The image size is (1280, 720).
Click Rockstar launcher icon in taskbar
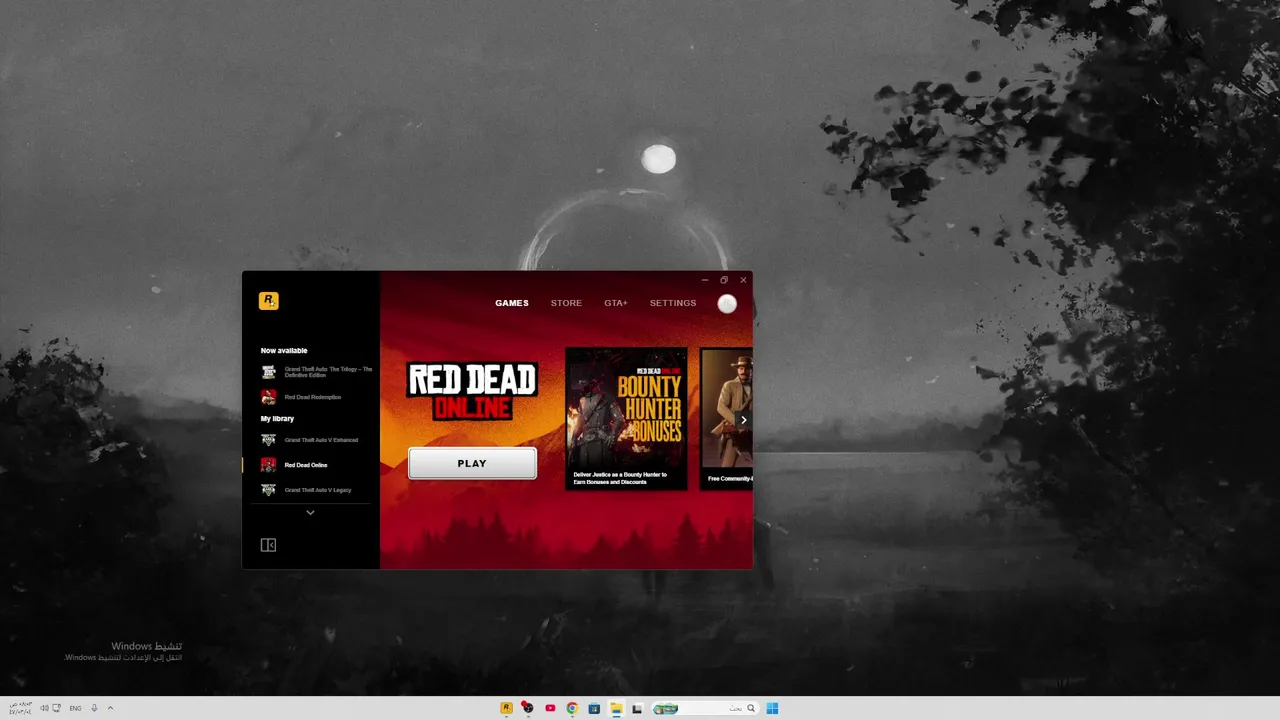tap(506, 708)
